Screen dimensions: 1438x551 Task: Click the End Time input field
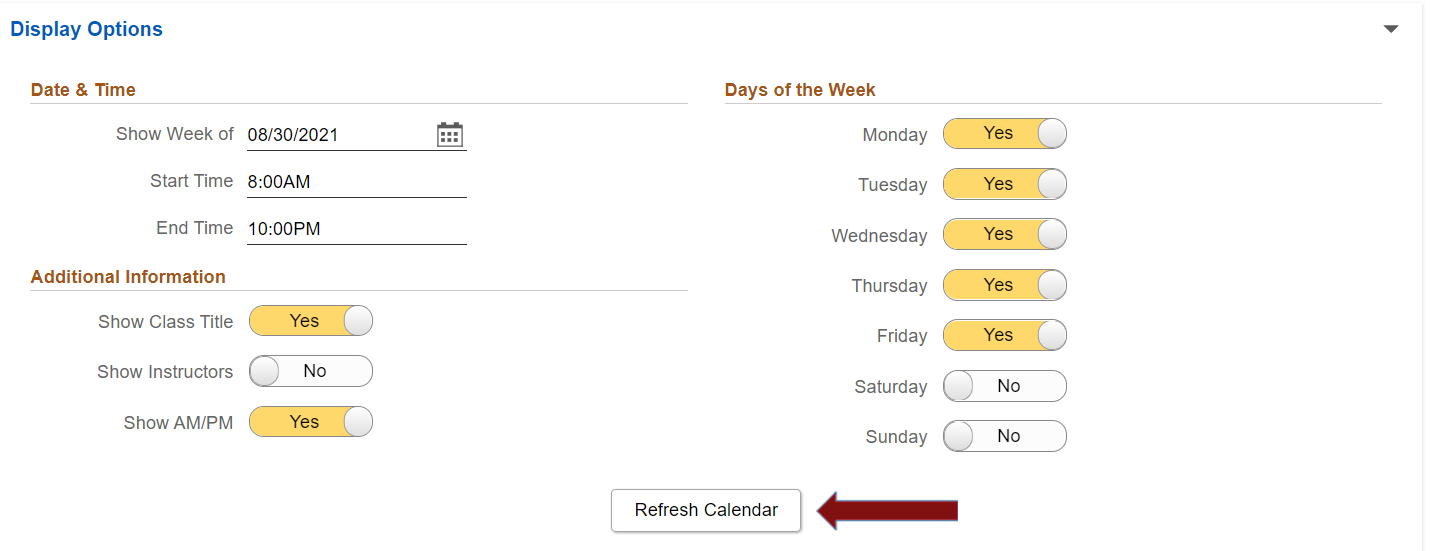click(x=356, y=229)
